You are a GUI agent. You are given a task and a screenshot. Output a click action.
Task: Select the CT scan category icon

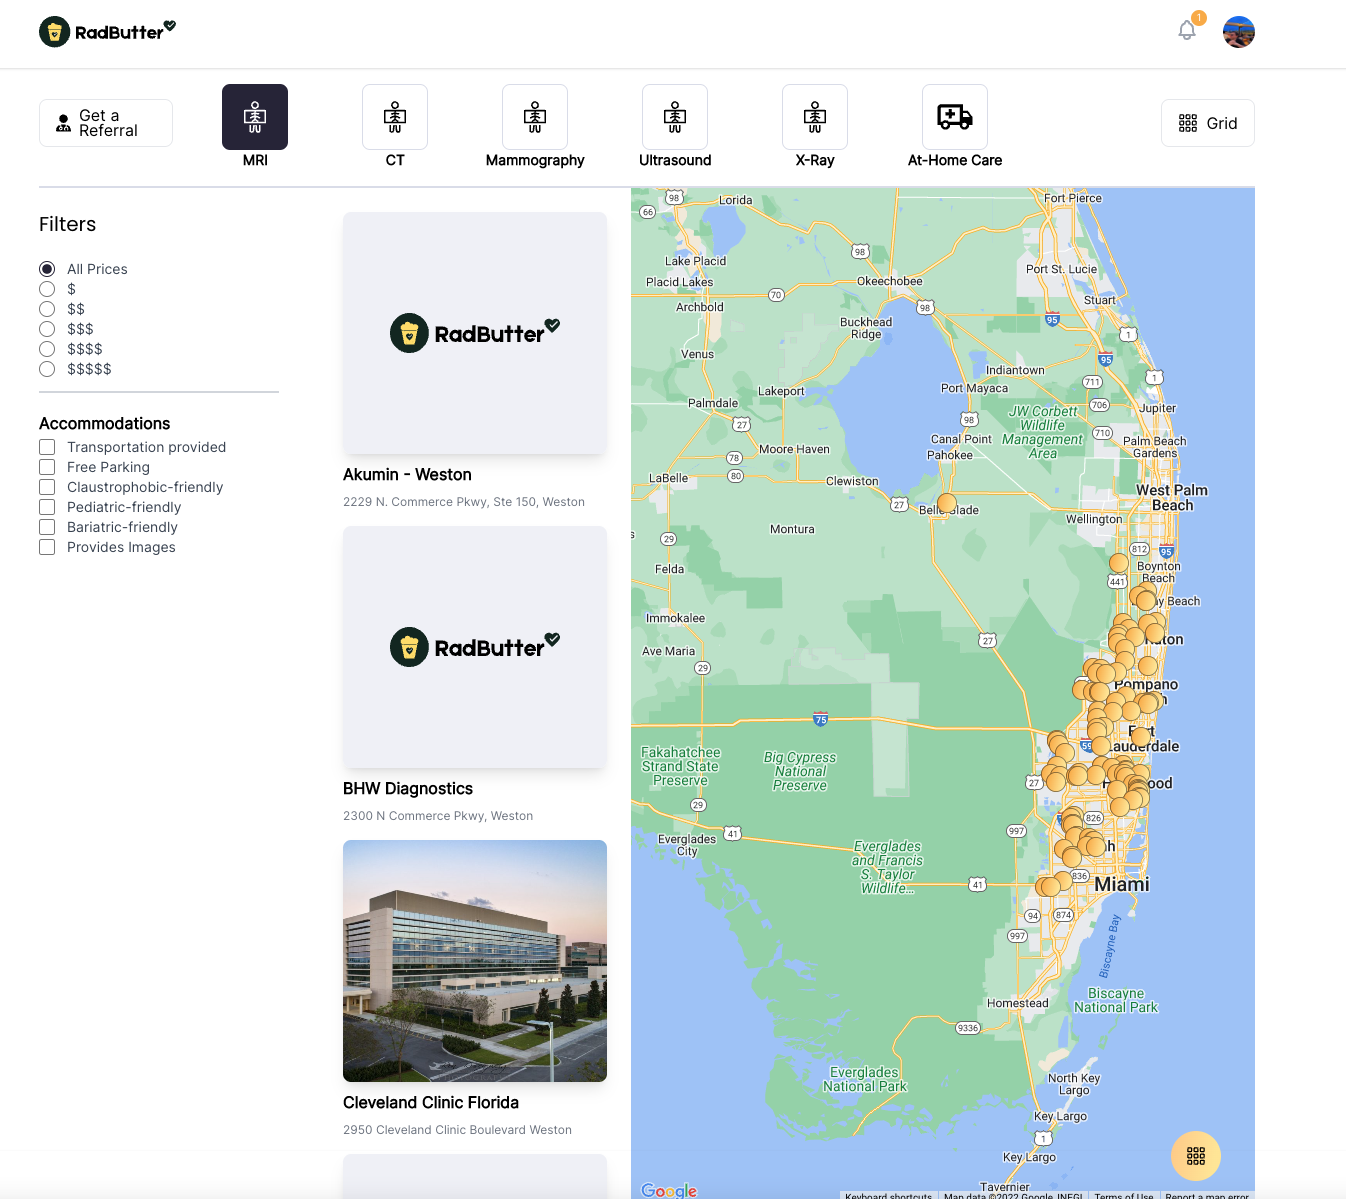tap(395, 117)
